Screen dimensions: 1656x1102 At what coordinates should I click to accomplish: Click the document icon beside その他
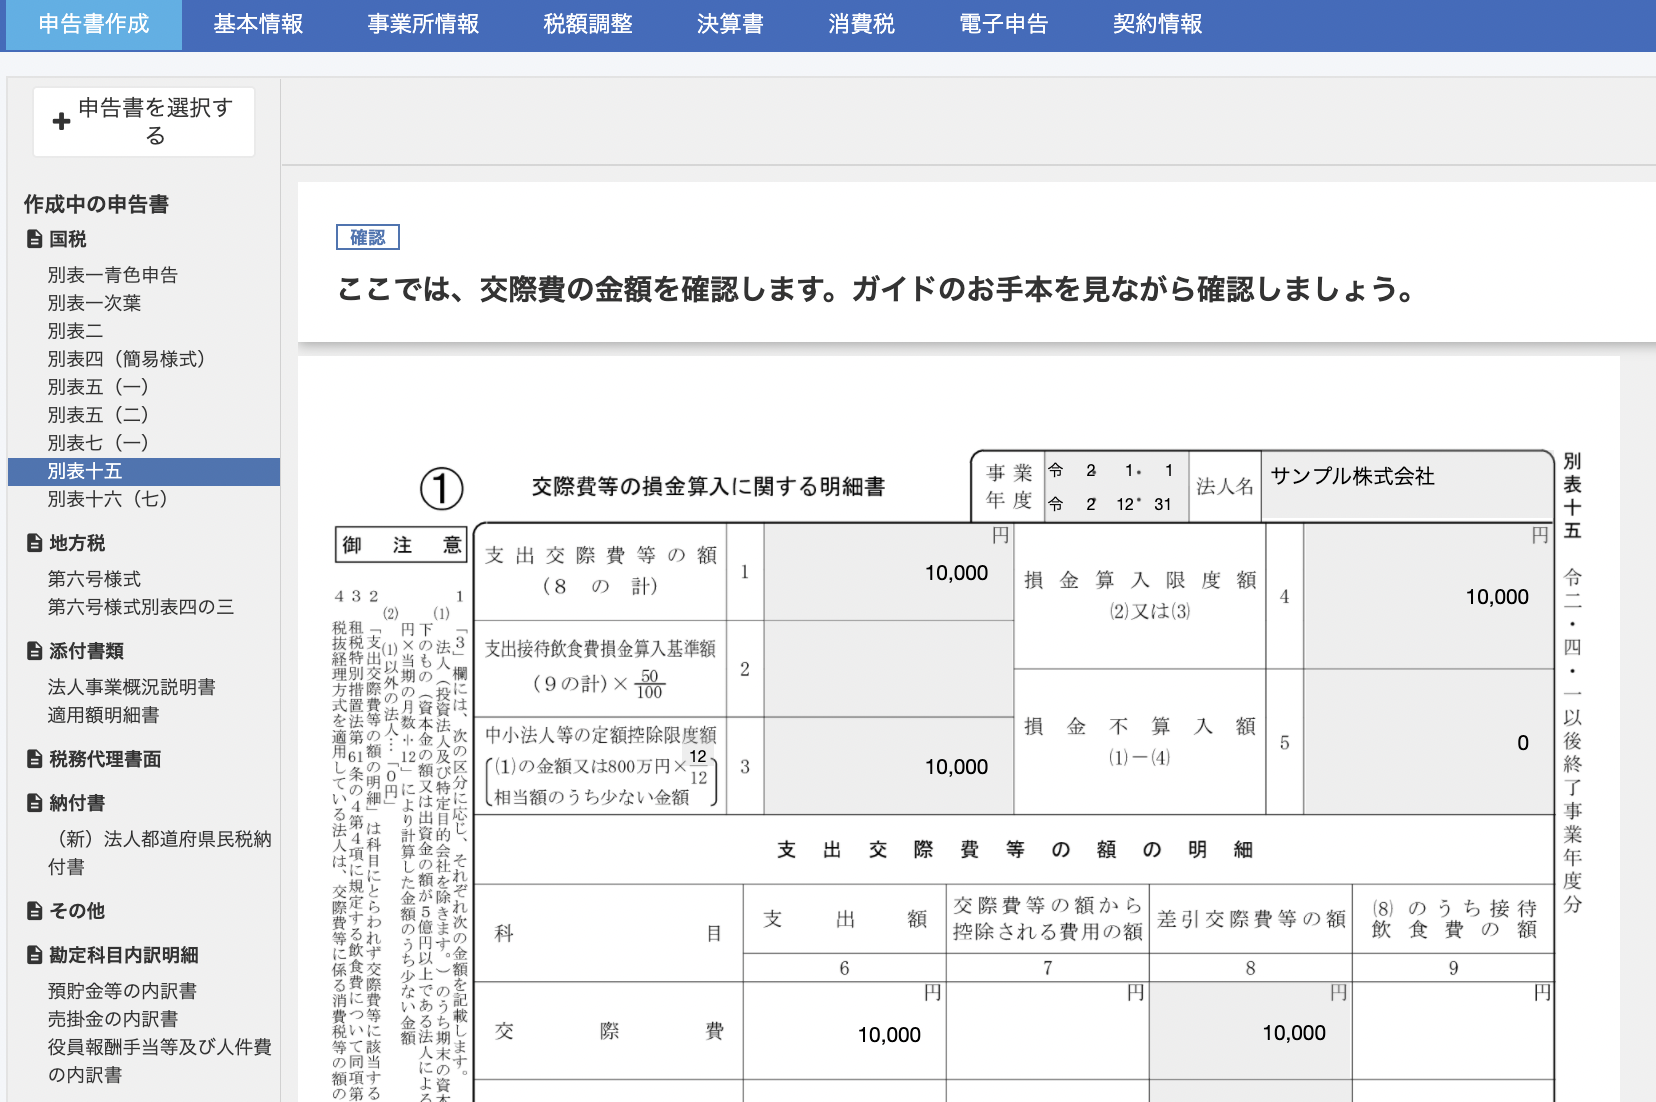(34, 911)
